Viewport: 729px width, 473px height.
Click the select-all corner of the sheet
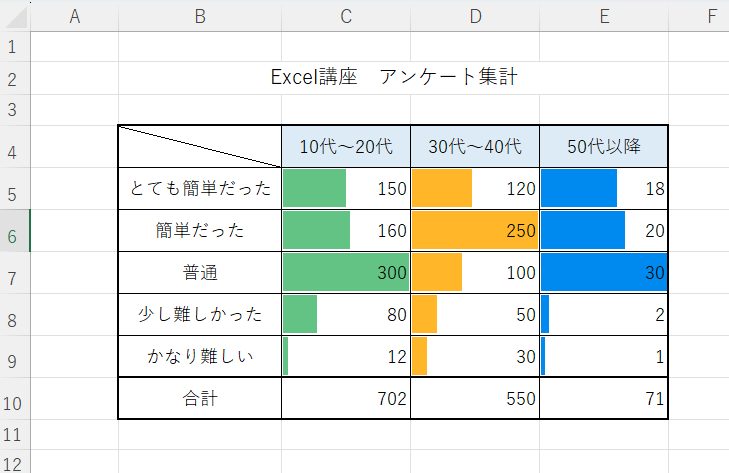coord(15,15)
